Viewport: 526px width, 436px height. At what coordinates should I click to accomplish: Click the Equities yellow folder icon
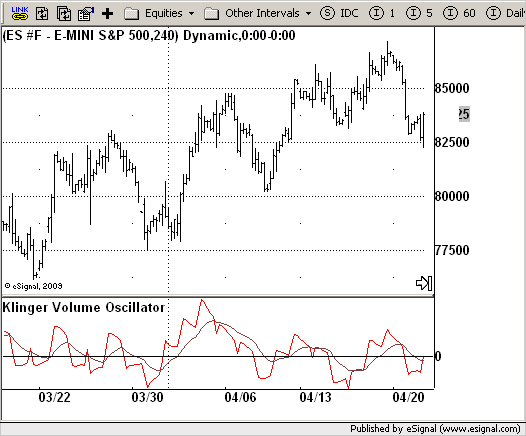tap(132, 14)
